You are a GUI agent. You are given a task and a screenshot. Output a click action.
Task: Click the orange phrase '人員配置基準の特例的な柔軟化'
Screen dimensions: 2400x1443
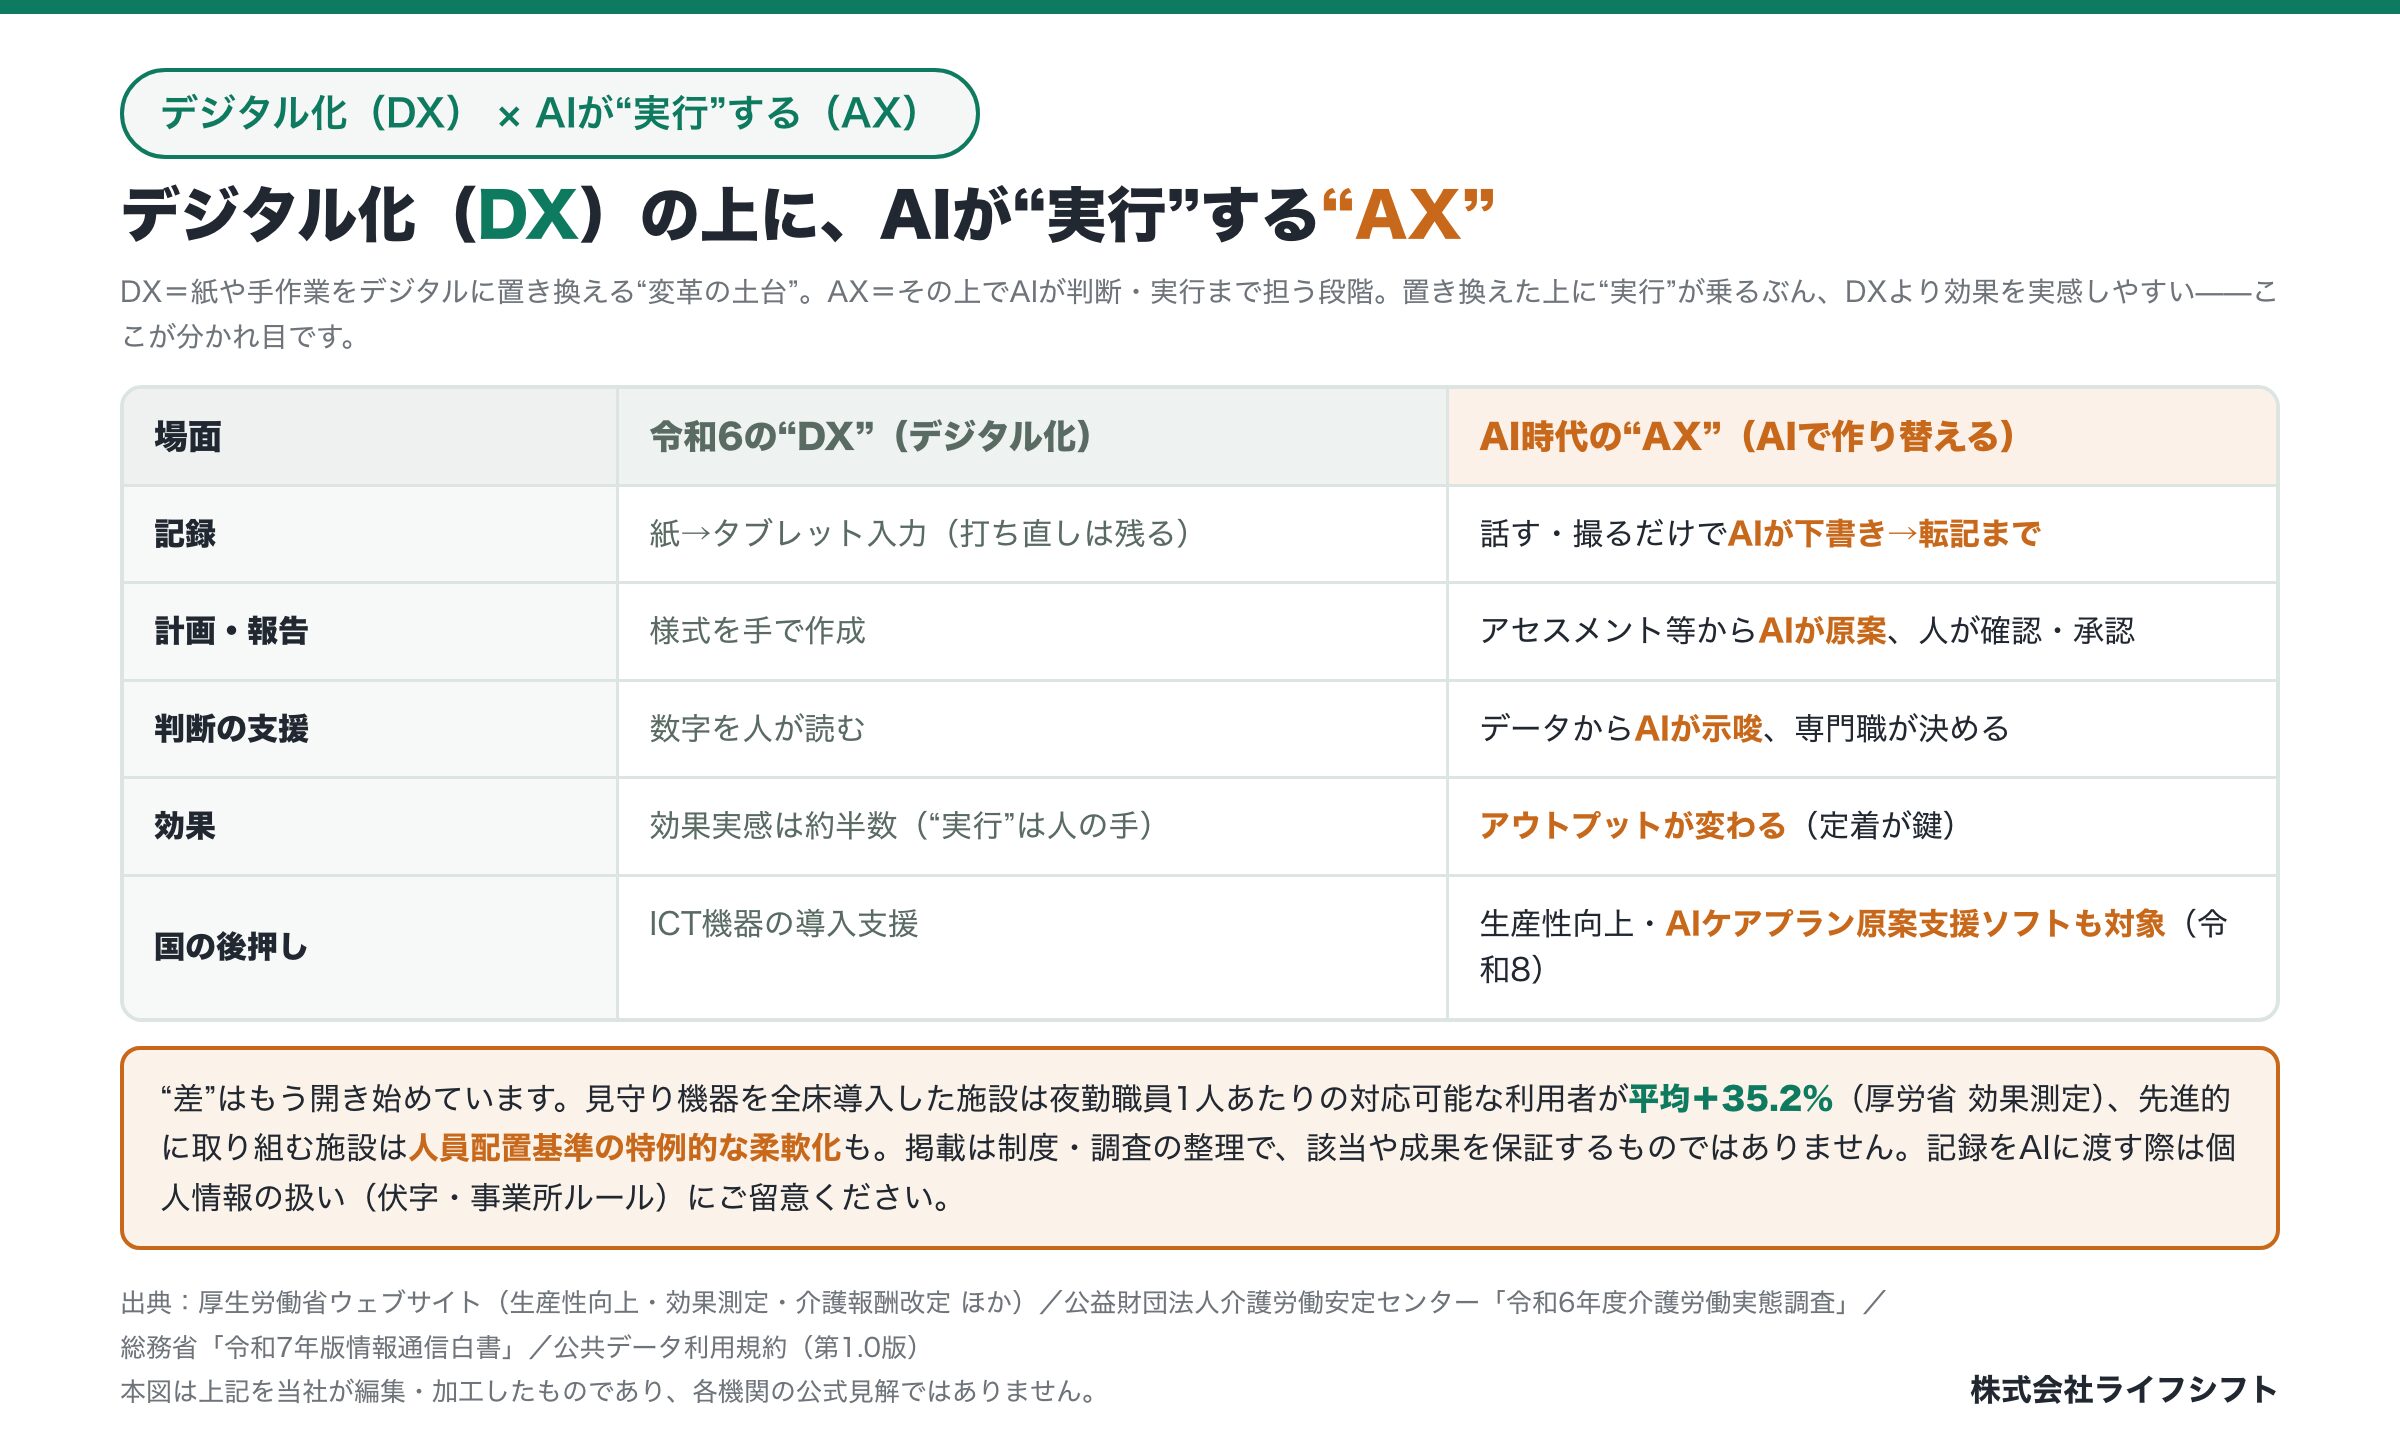click(x=625, y=1147)
